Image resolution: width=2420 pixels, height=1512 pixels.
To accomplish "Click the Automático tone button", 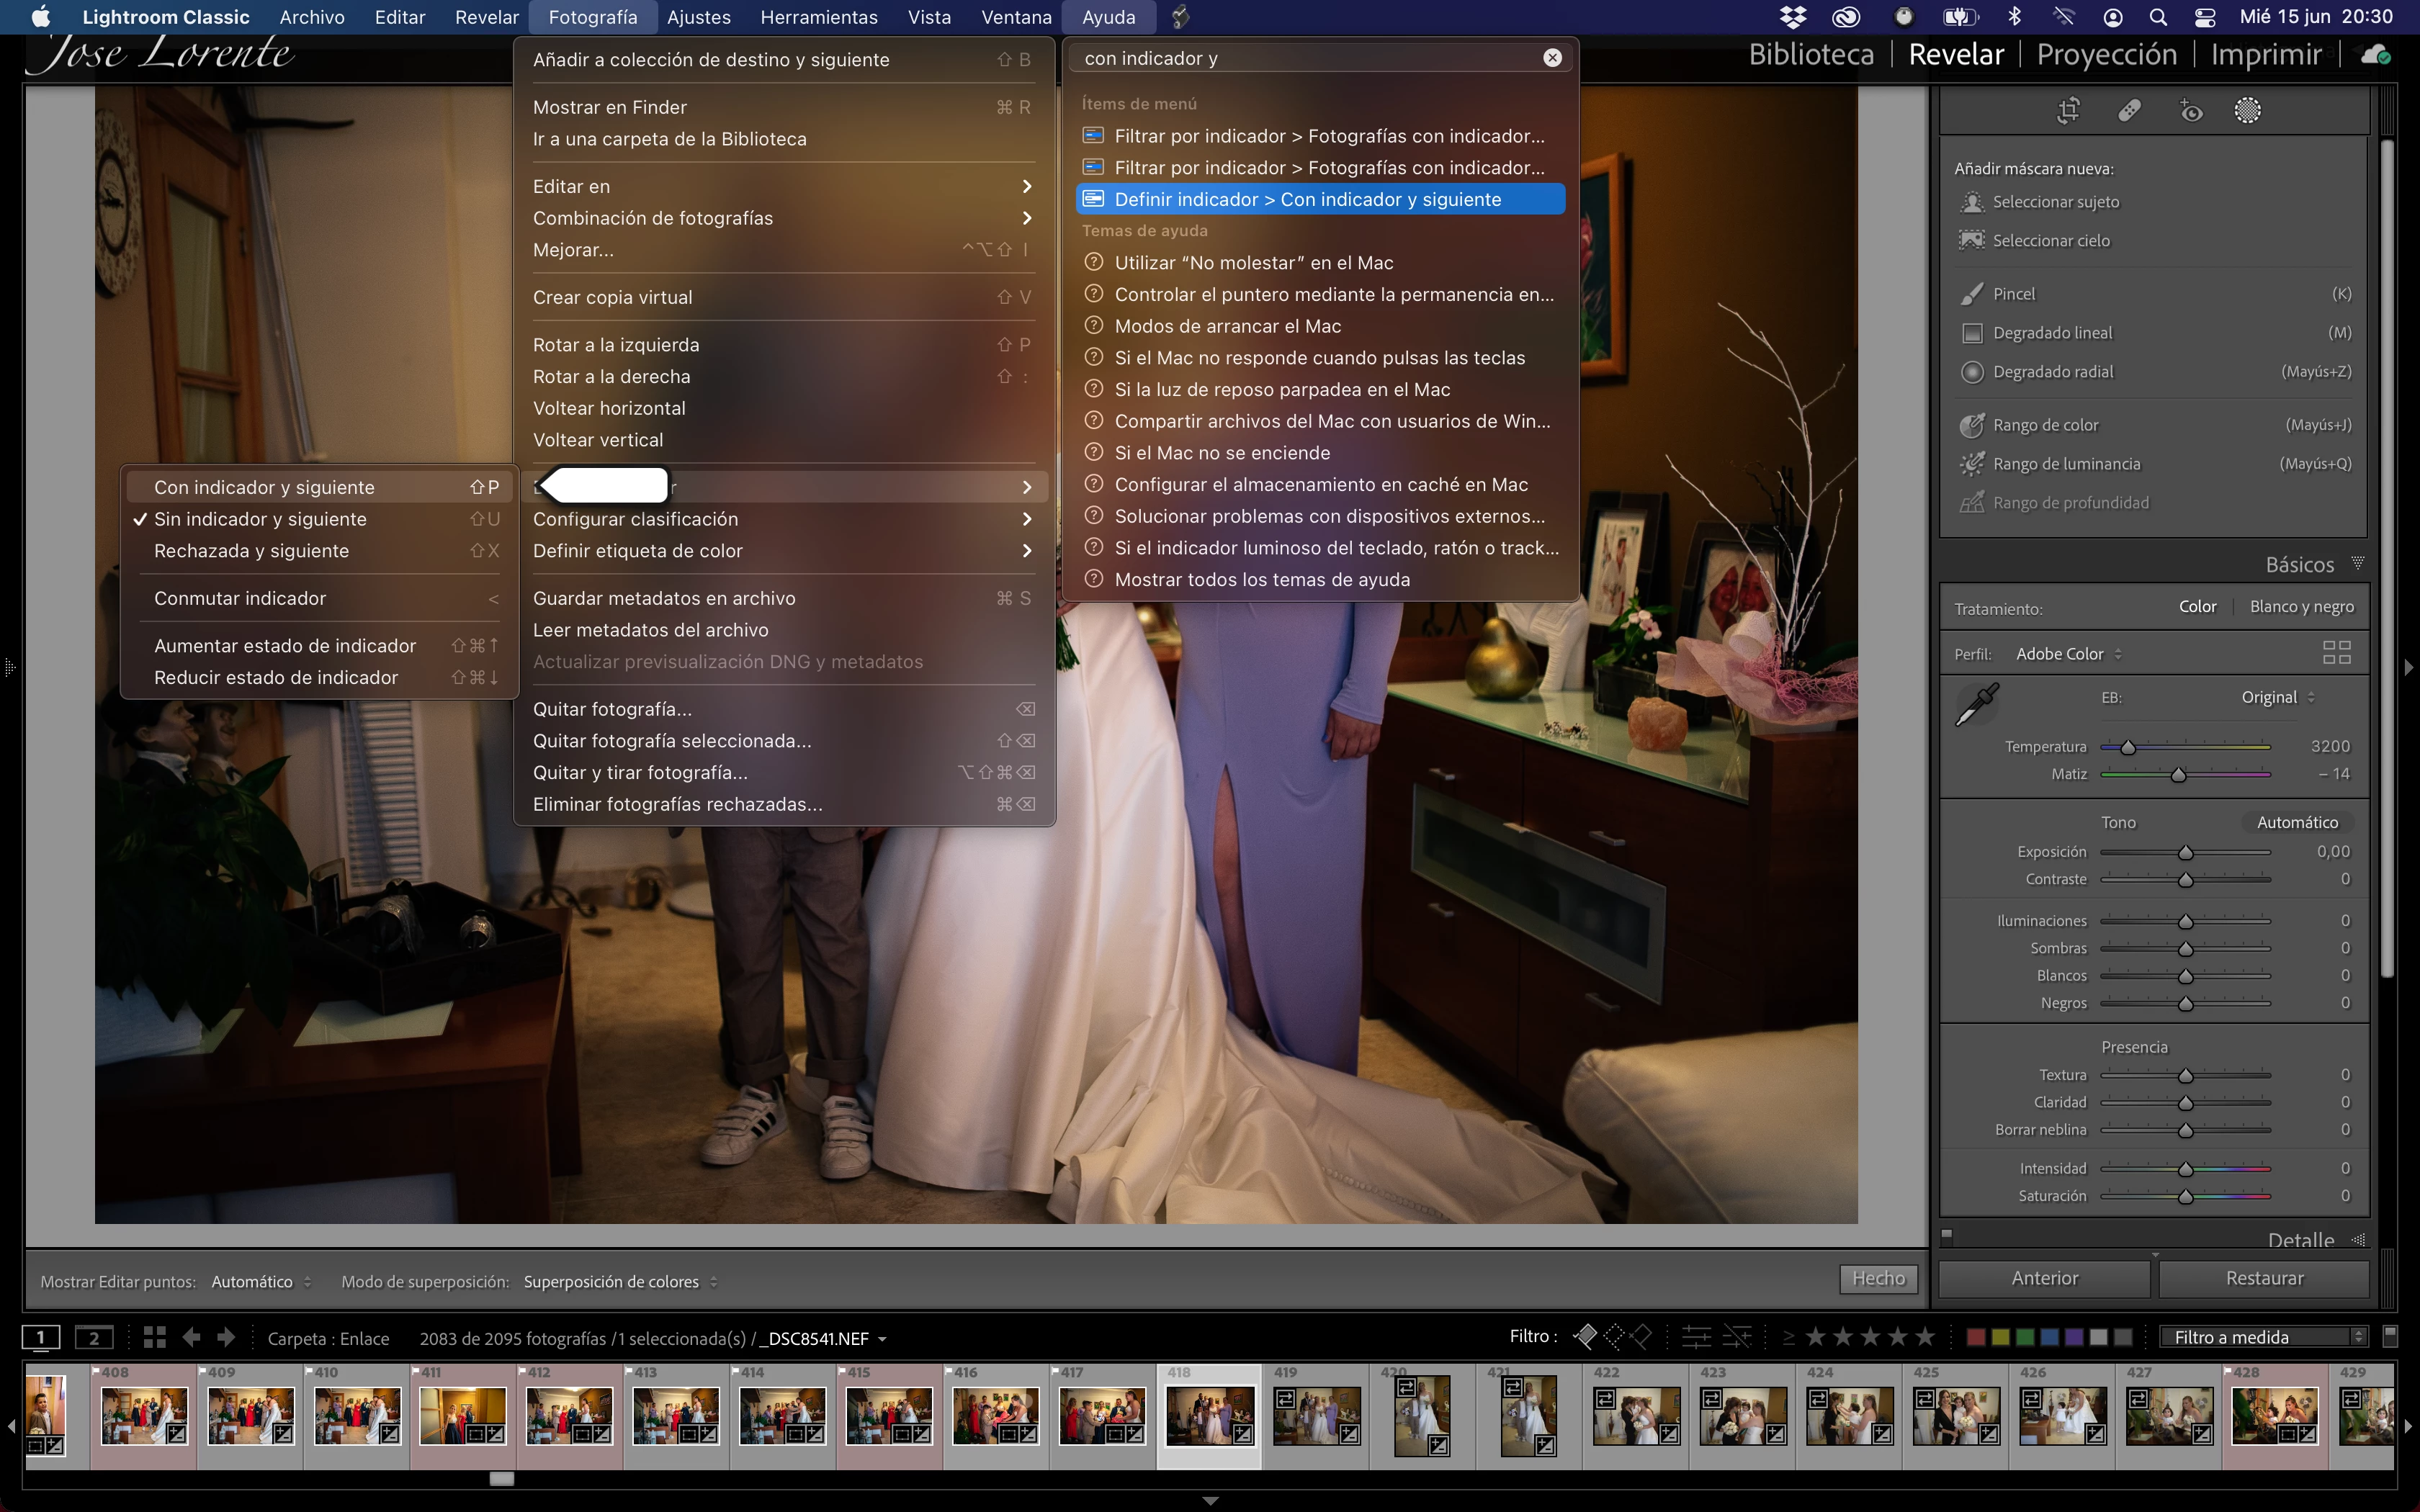I will (2297, 822).
